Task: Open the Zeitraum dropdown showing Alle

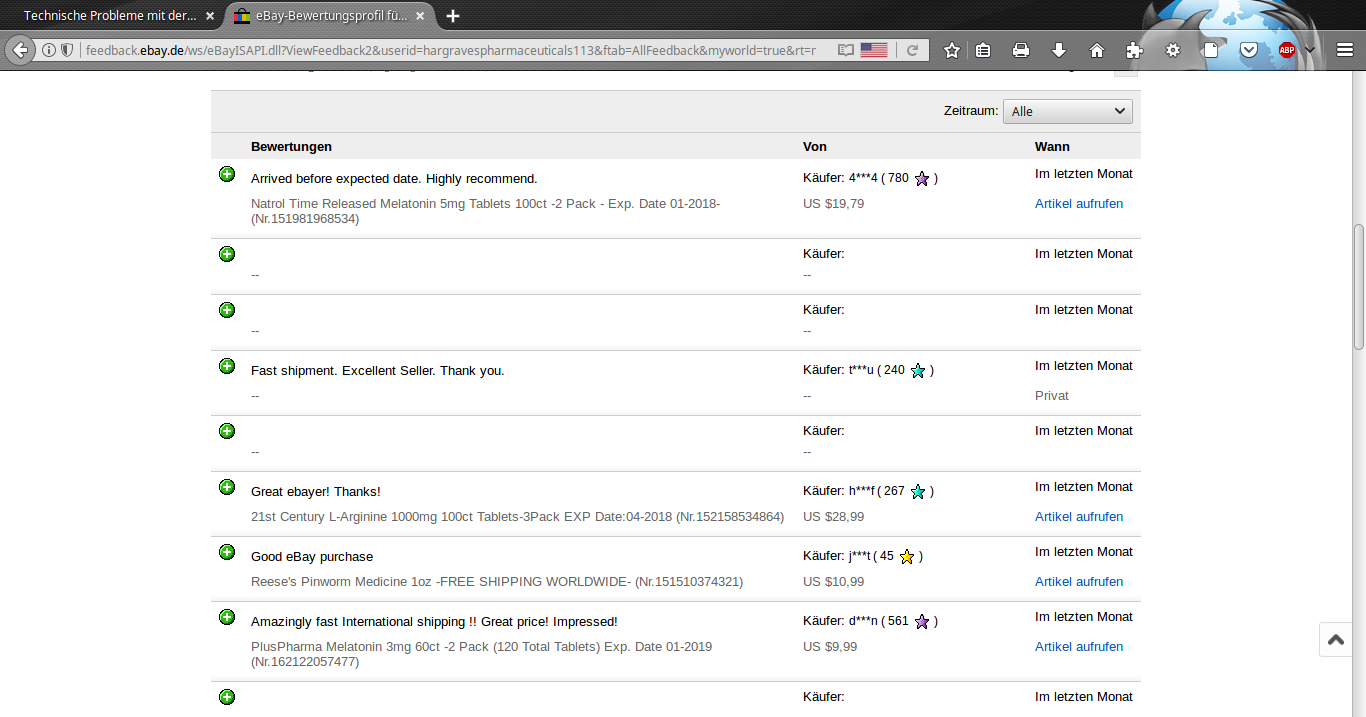Action: pos(1067,111)
